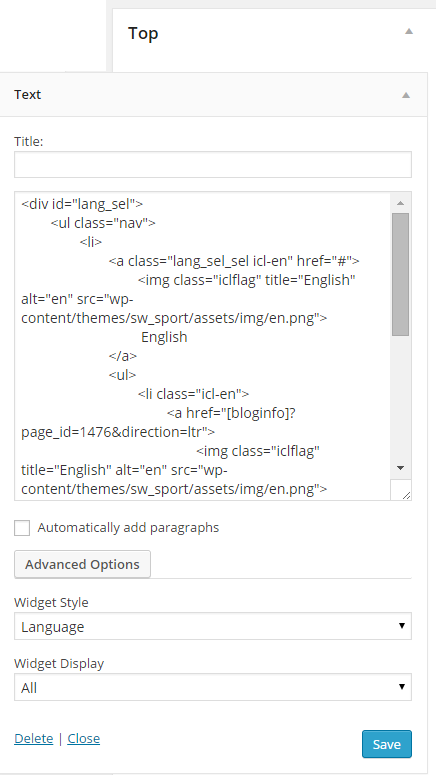Collapse the Top widget area arrow
This screenshot has height=775, width=436.
coord(408,31)
